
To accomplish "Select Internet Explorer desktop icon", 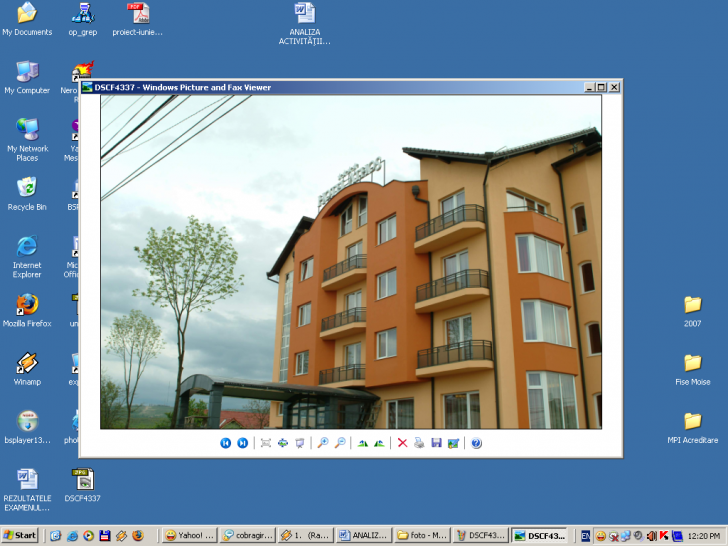I will [x=27, y=257].
